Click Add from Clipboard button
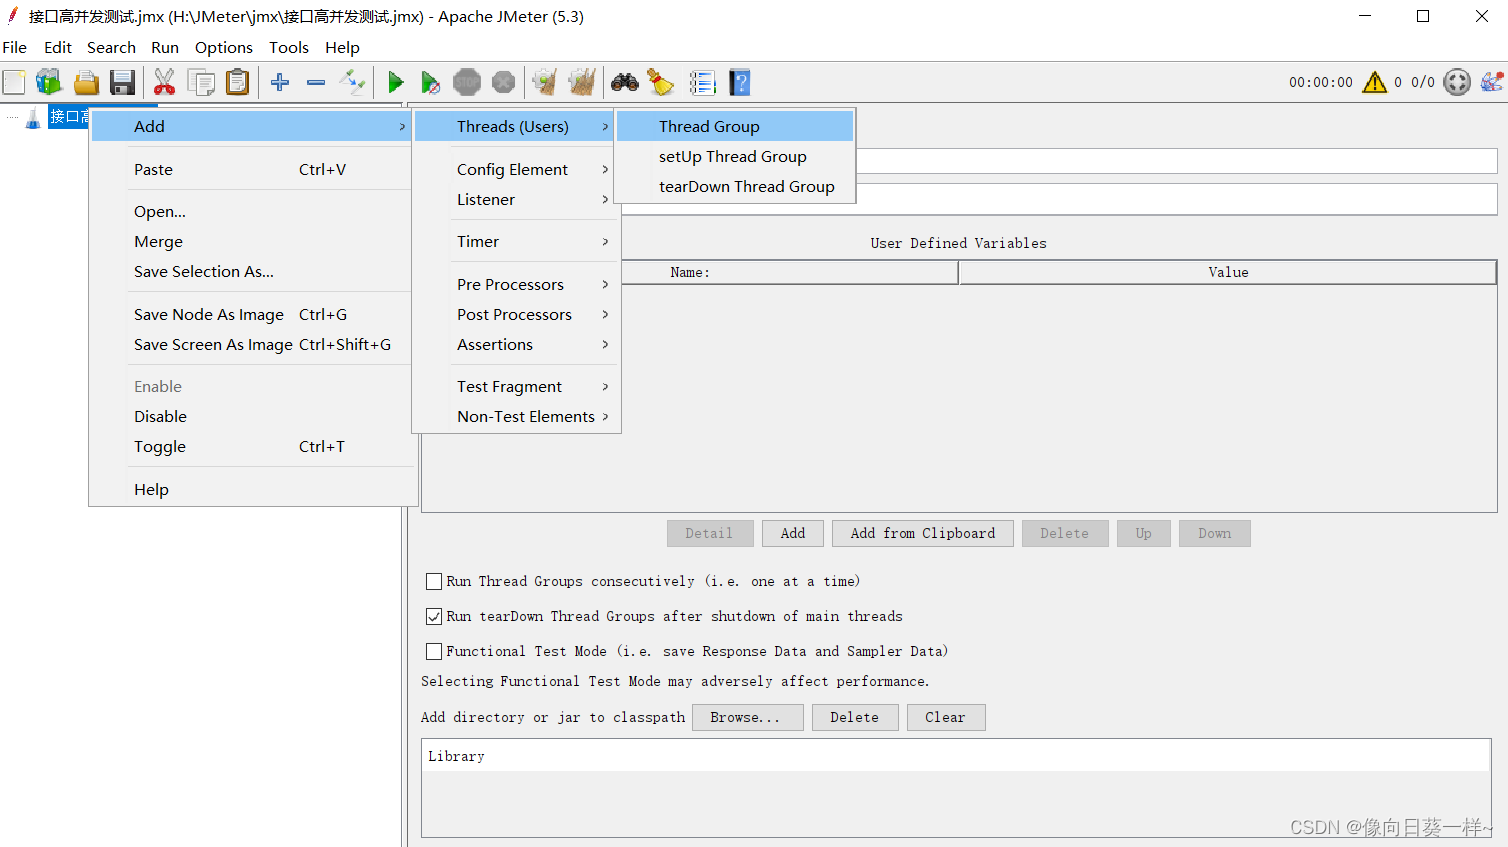Viewport: 1508px width, 847px height. (923, 533)
